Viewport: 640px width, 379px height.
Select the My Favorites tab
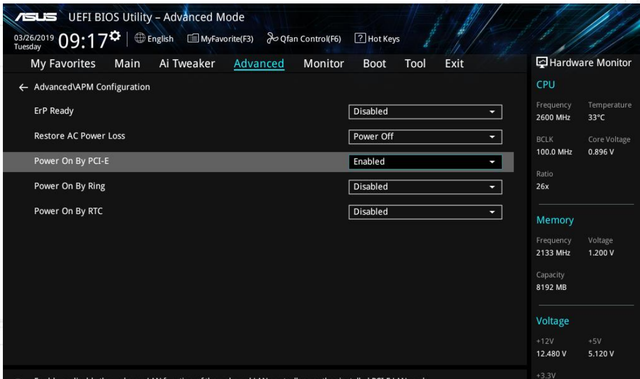pyautogui.click(x=63, y=64)
